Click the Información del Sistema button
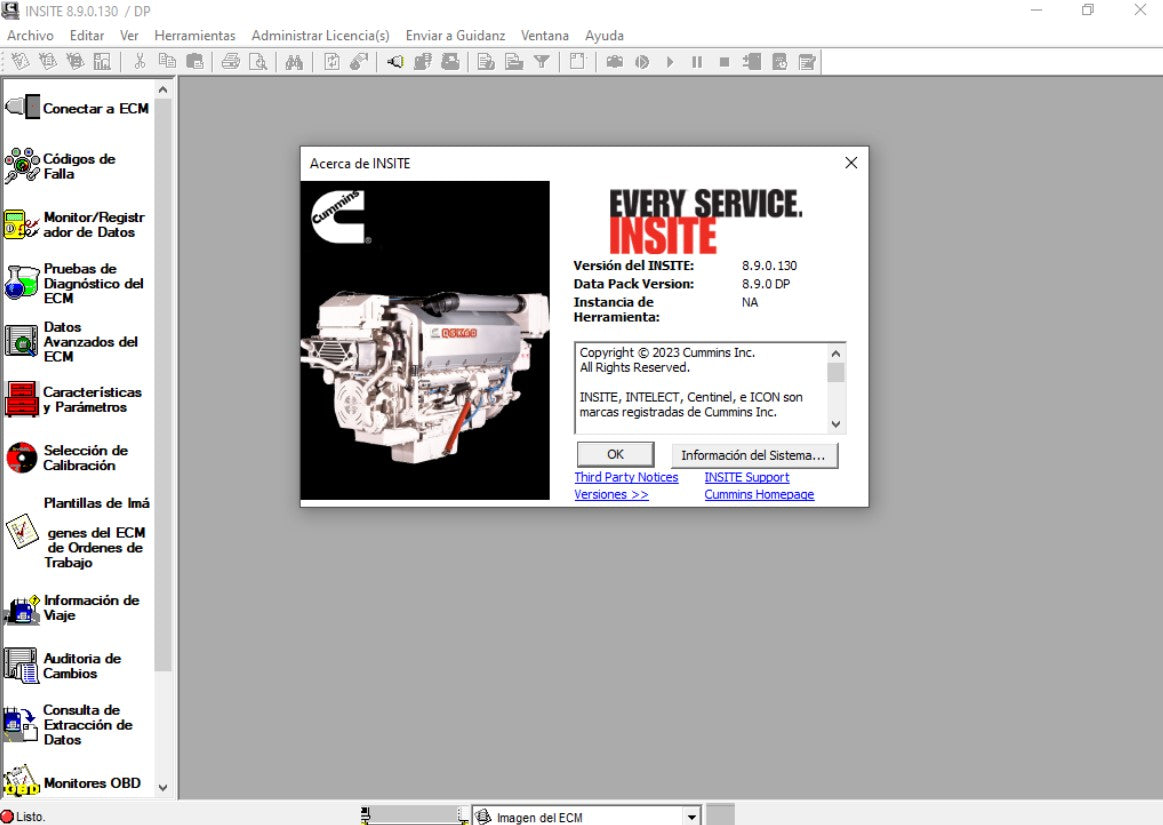The width and height of the screenshot is (1163, 825). point(753,455)
